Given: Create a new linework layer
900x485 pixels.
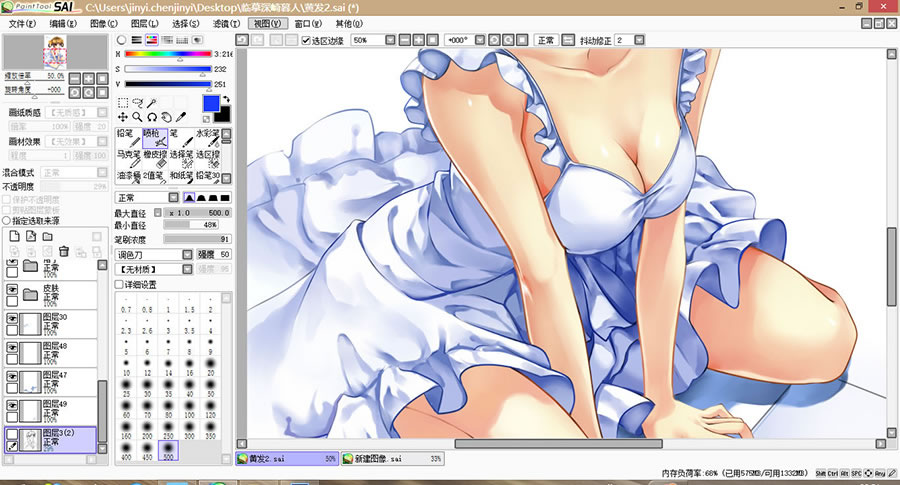Looking at the screenshot, I should pyautogui.click(x=31, y=236).
